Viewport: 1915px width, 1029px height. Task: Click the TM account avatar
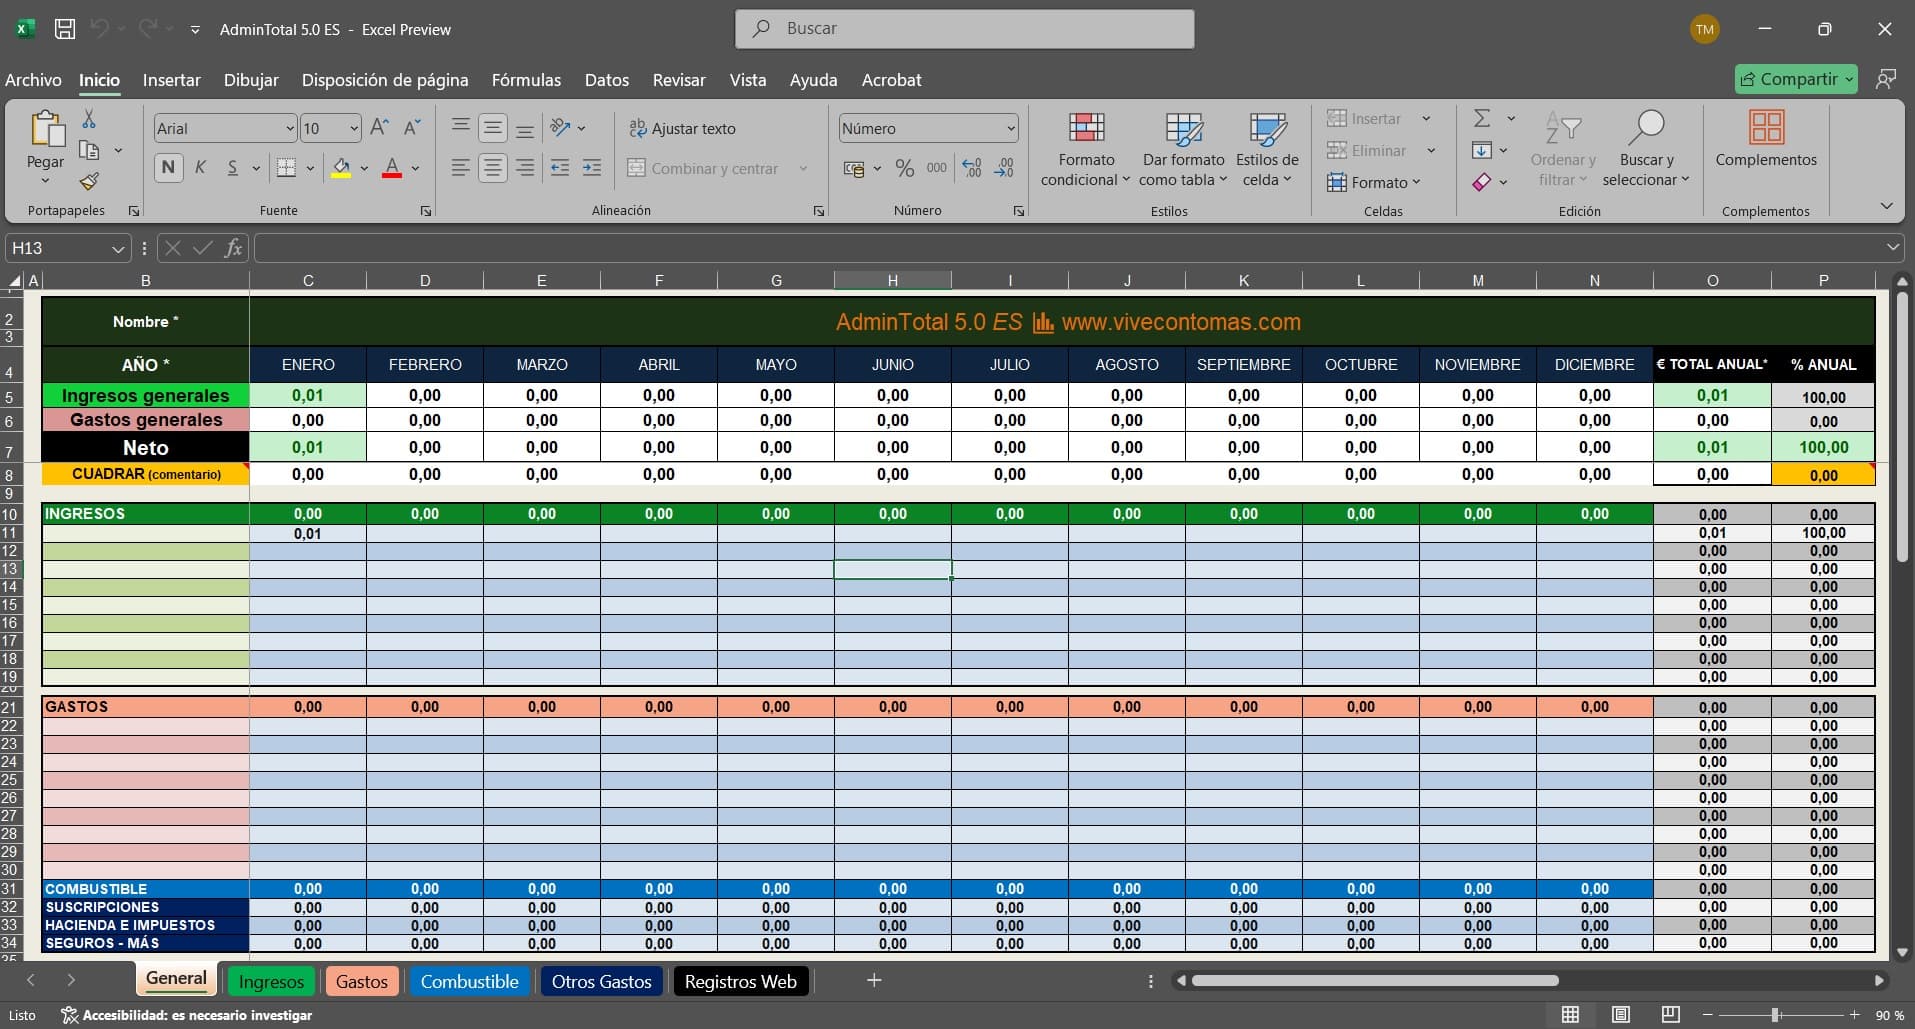[1705, 29]
